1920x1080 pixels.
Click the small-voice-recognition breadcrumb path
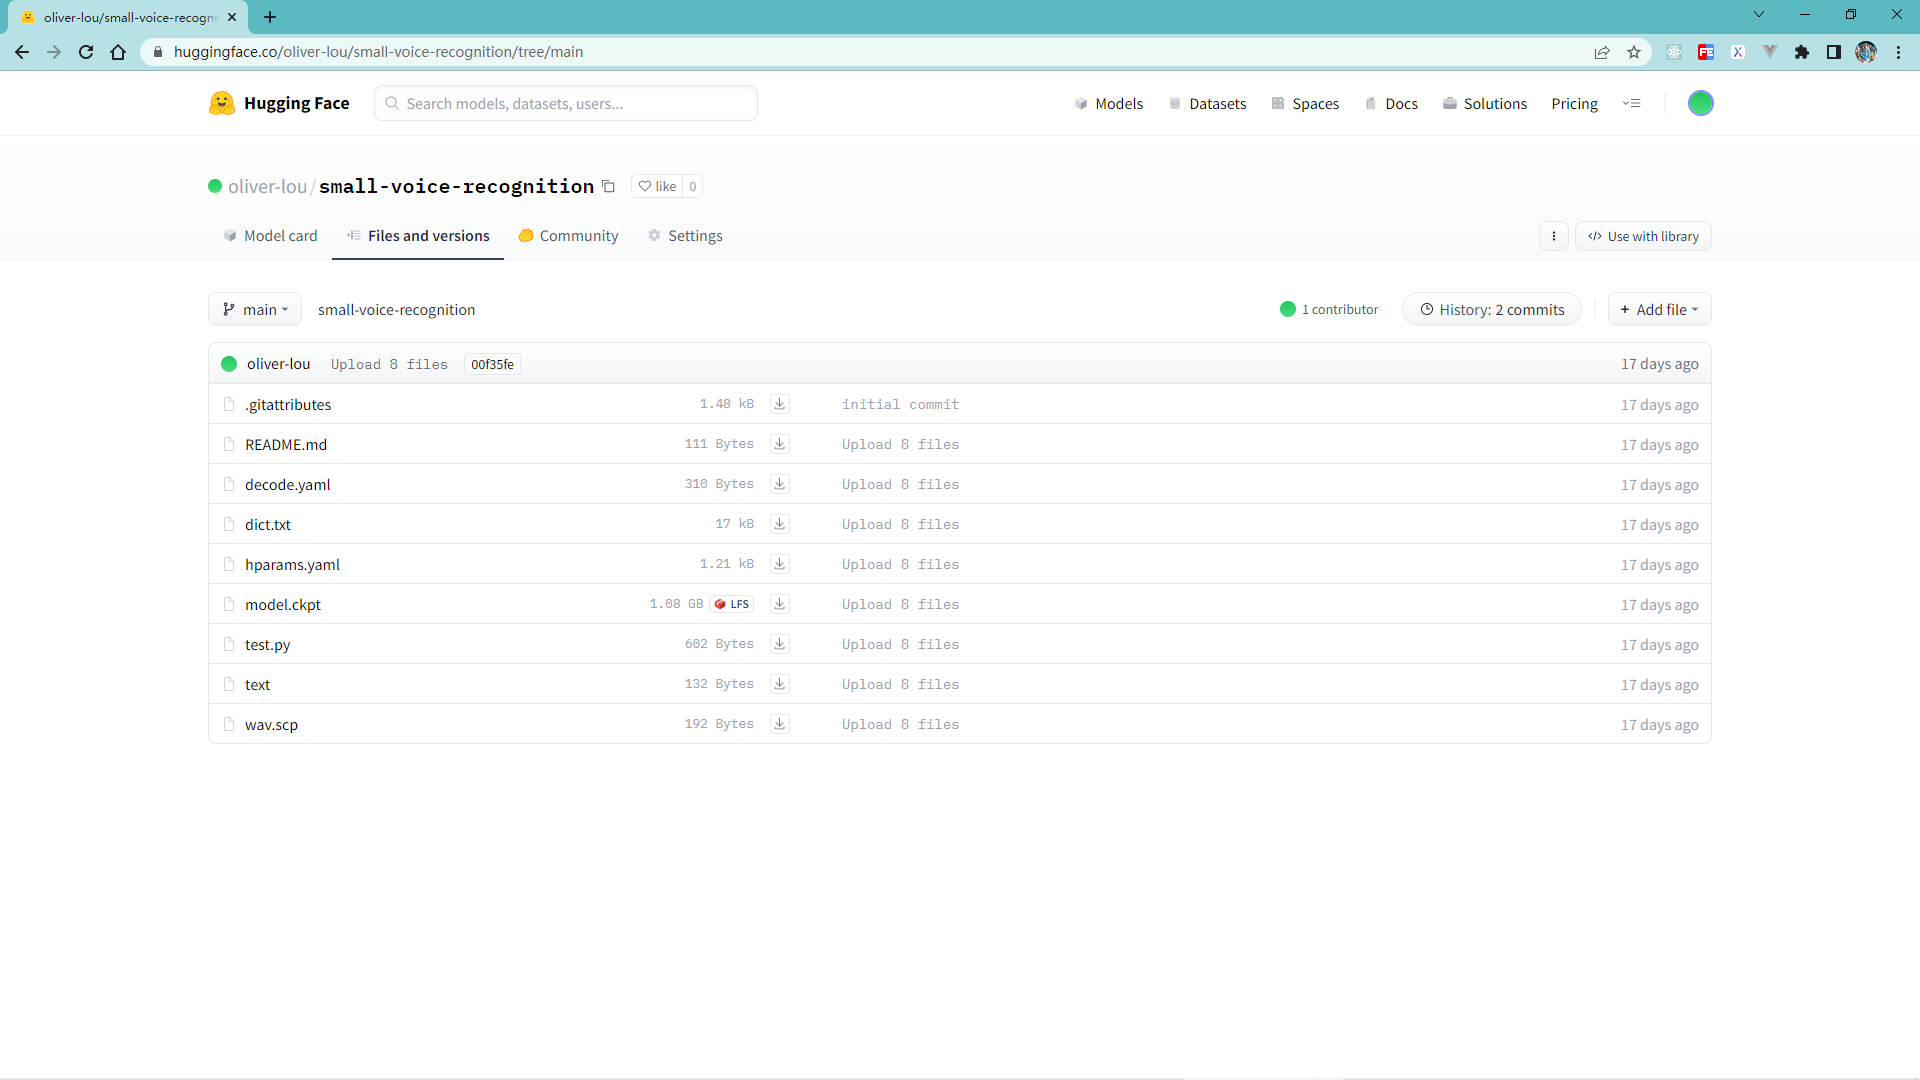tap(396, 309)
